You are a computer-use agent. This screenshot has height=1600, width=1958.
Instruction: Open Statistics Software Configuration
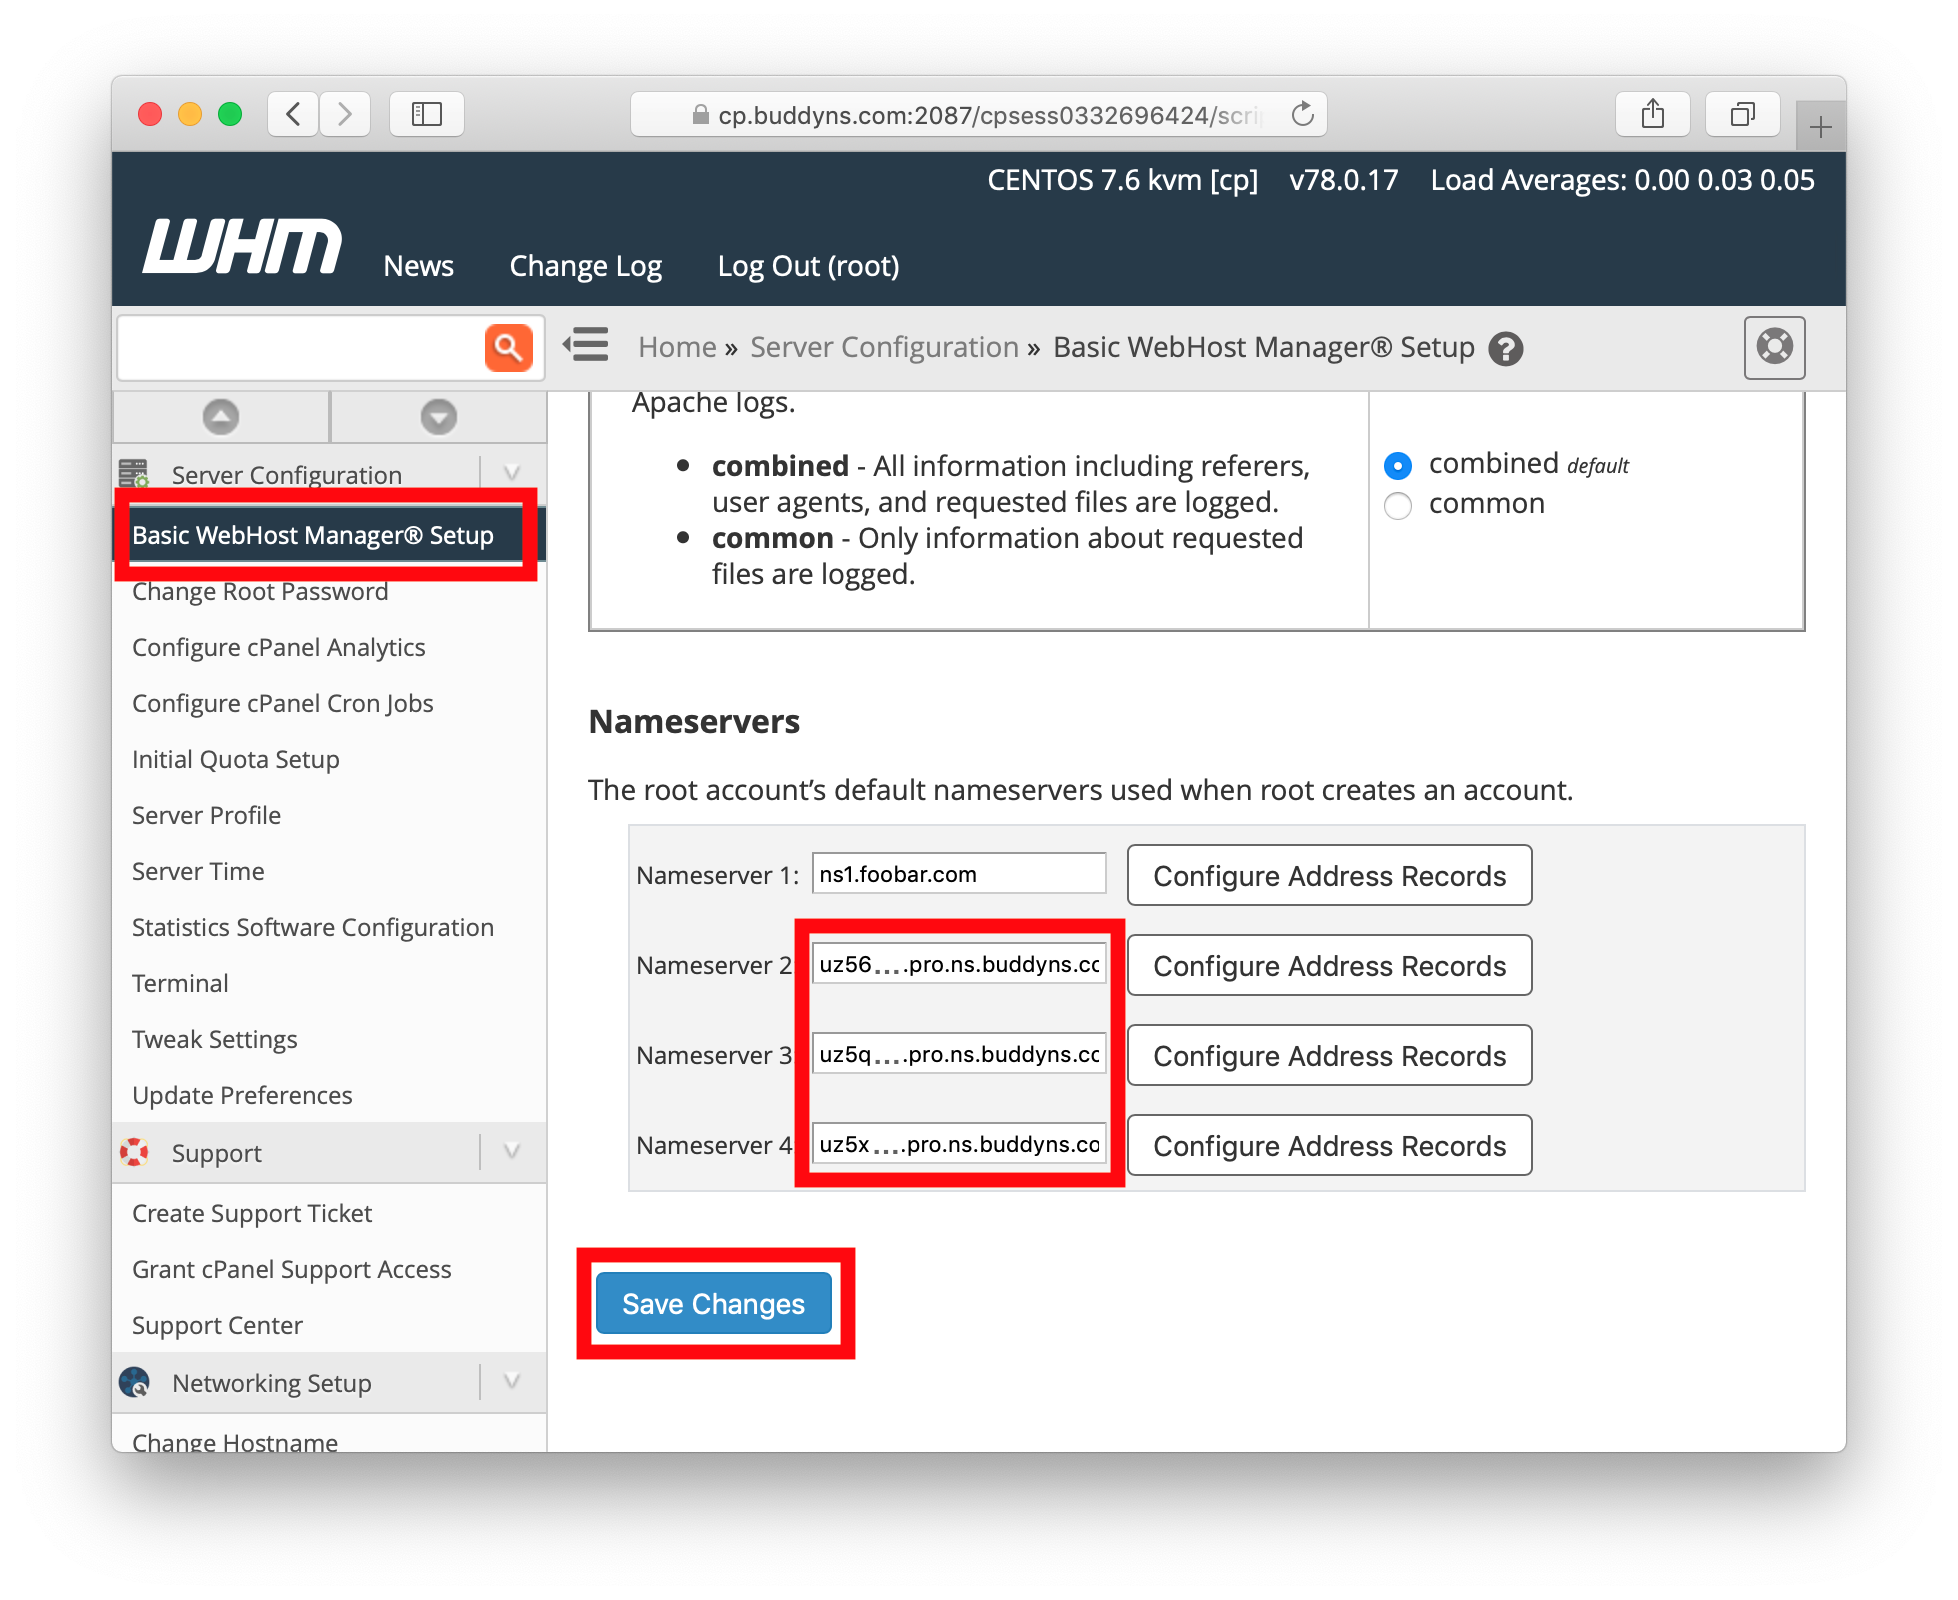[313, 927]
